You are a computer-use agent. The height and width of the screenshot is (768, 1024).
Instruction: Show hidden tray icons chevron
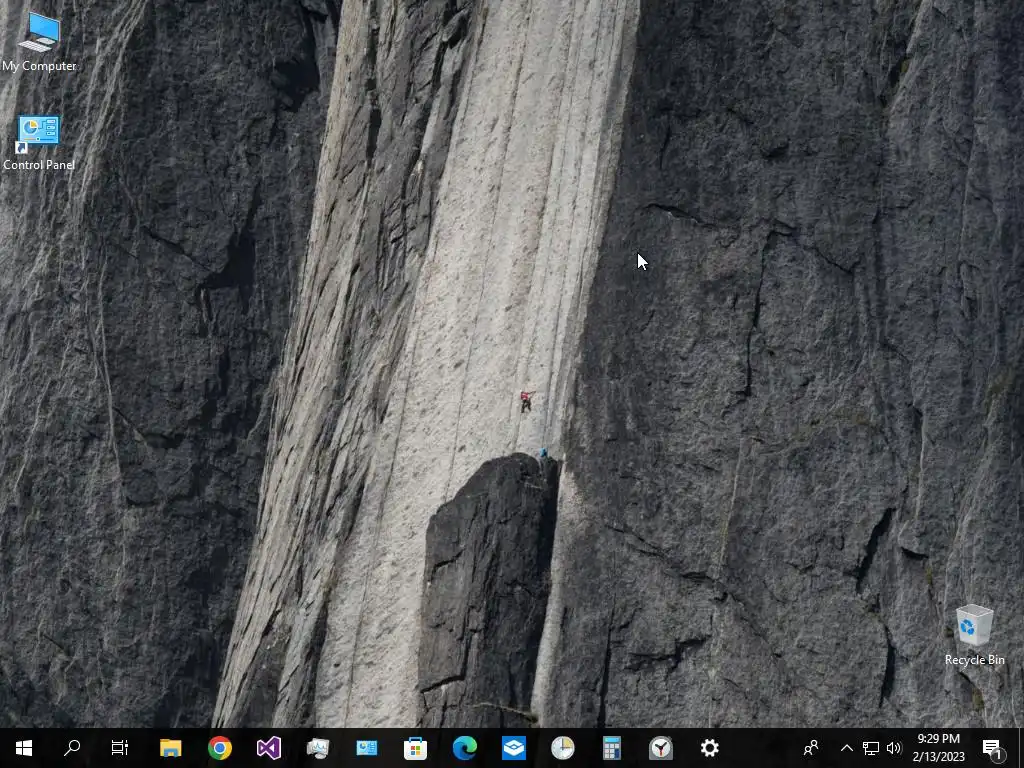[x=846, y=748]
